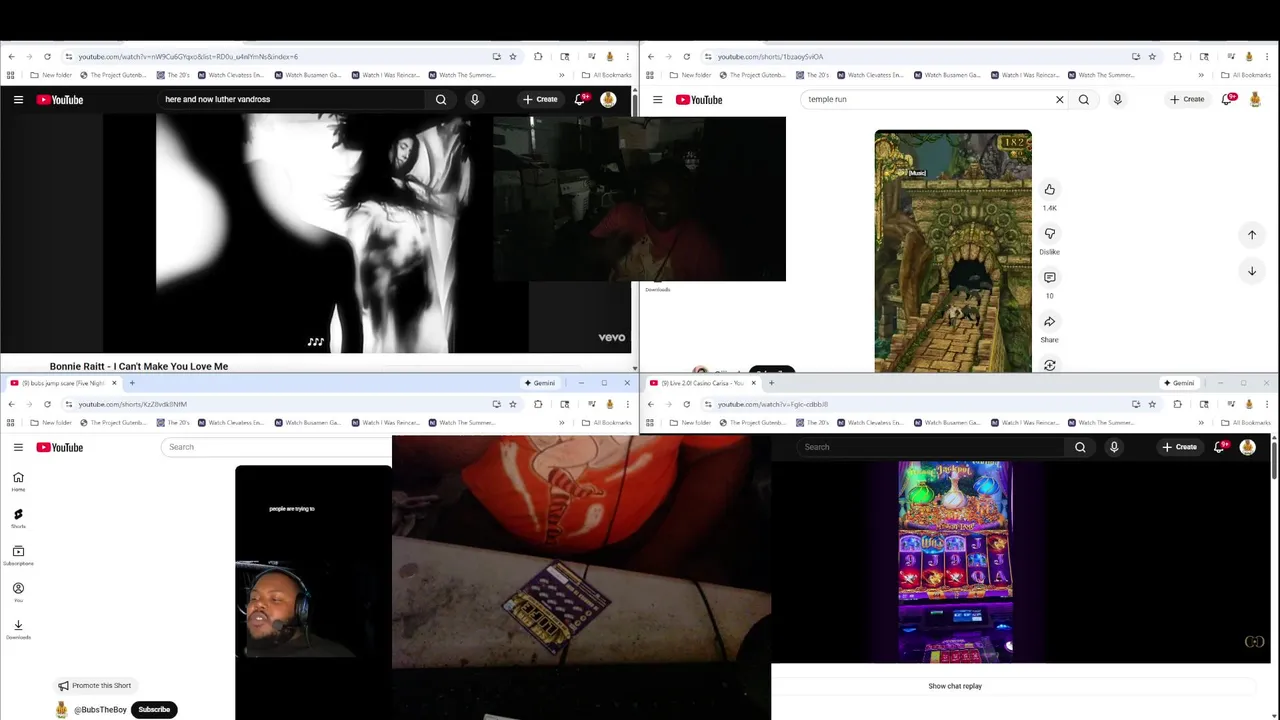Screen dimensions: 1280x720
Task: Close the 'bubs jump scare' tab
Action: coord(114,383)
